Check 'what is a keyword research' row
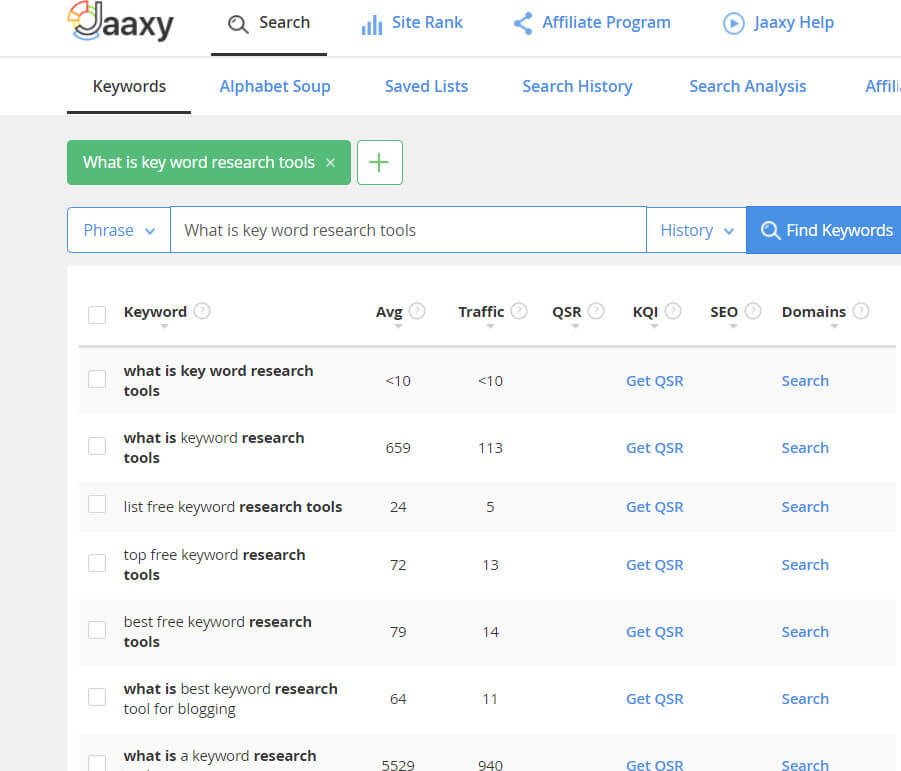This screenshot has height=771, width=901. 97,763
